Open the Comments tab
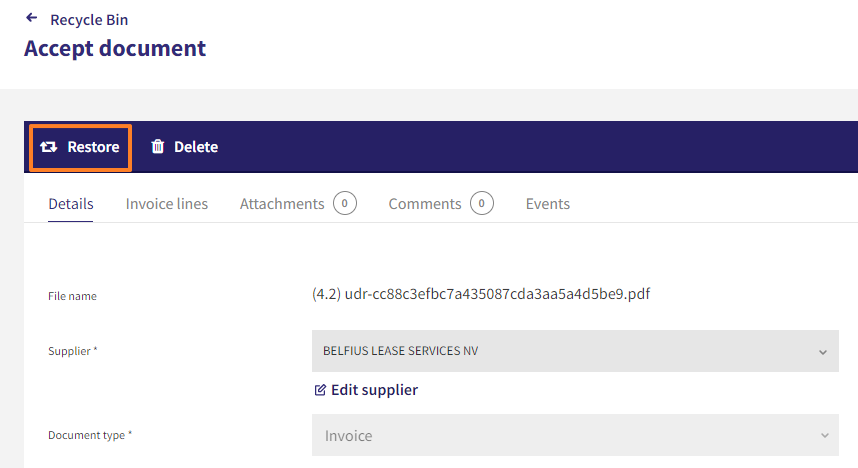Viewport: 858px width, 468px height. coord(425,204)
